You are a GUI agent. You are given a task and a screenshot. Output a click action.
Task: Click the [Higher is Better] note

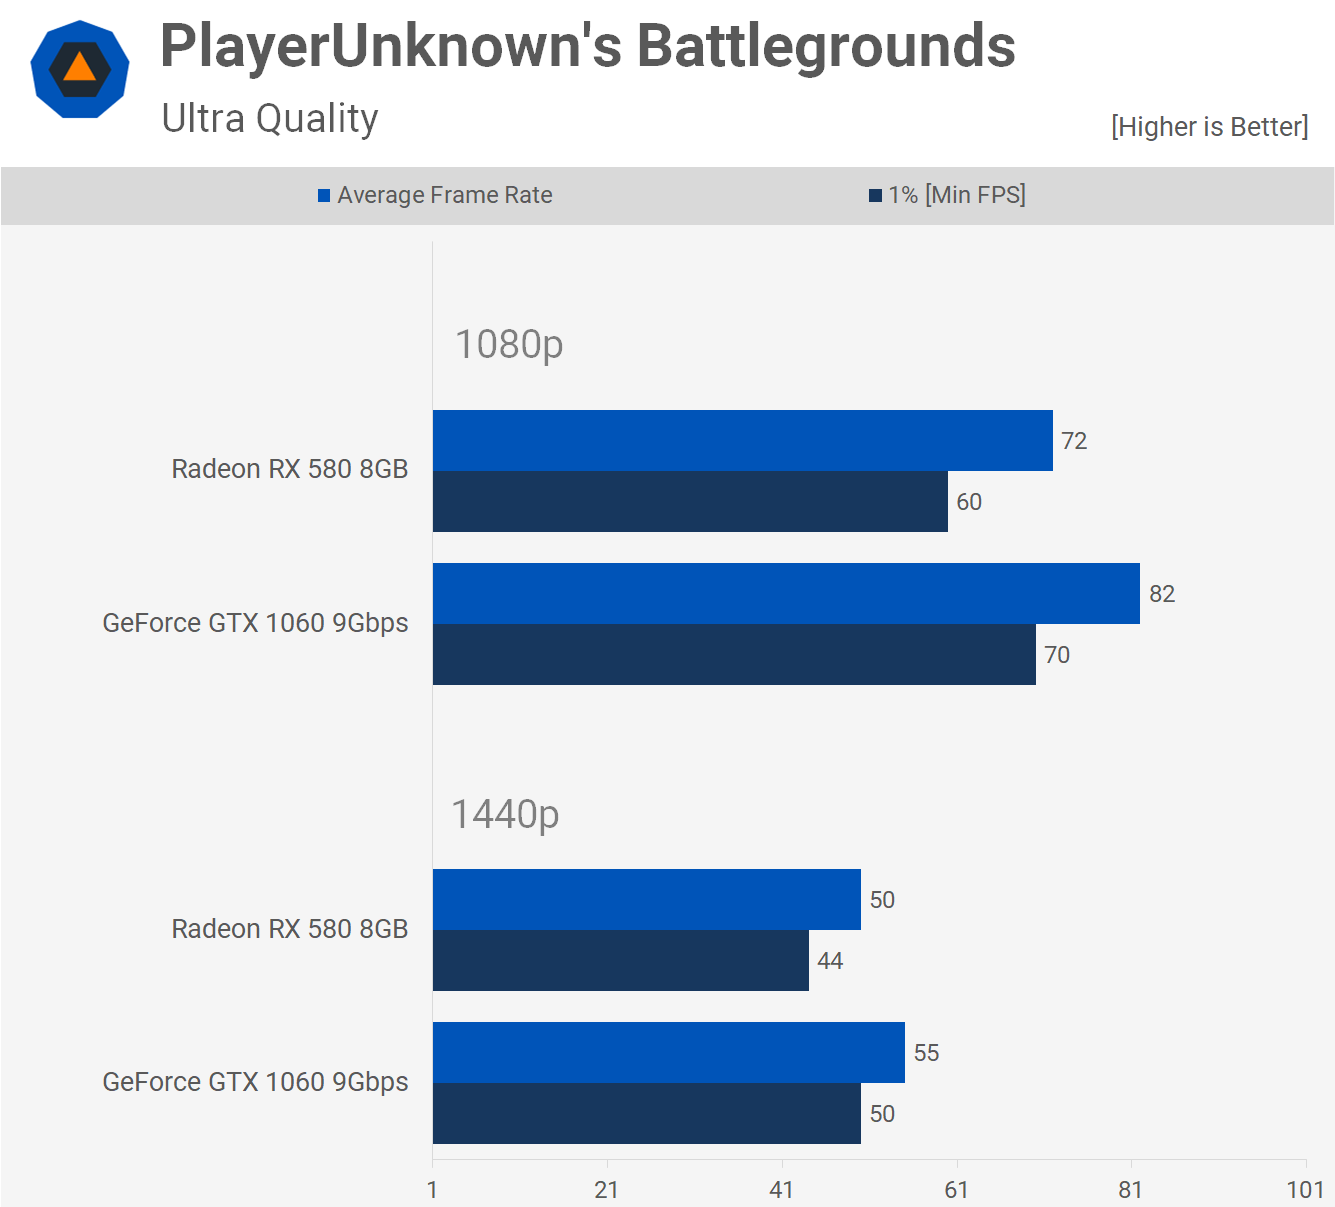1209,127
